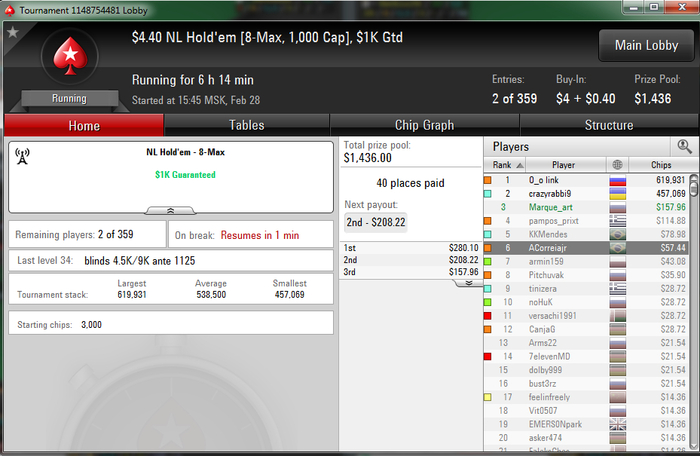This screenshot has height=456, width=700.
Task: Open the Structure tab
Action: click(609, 125)
